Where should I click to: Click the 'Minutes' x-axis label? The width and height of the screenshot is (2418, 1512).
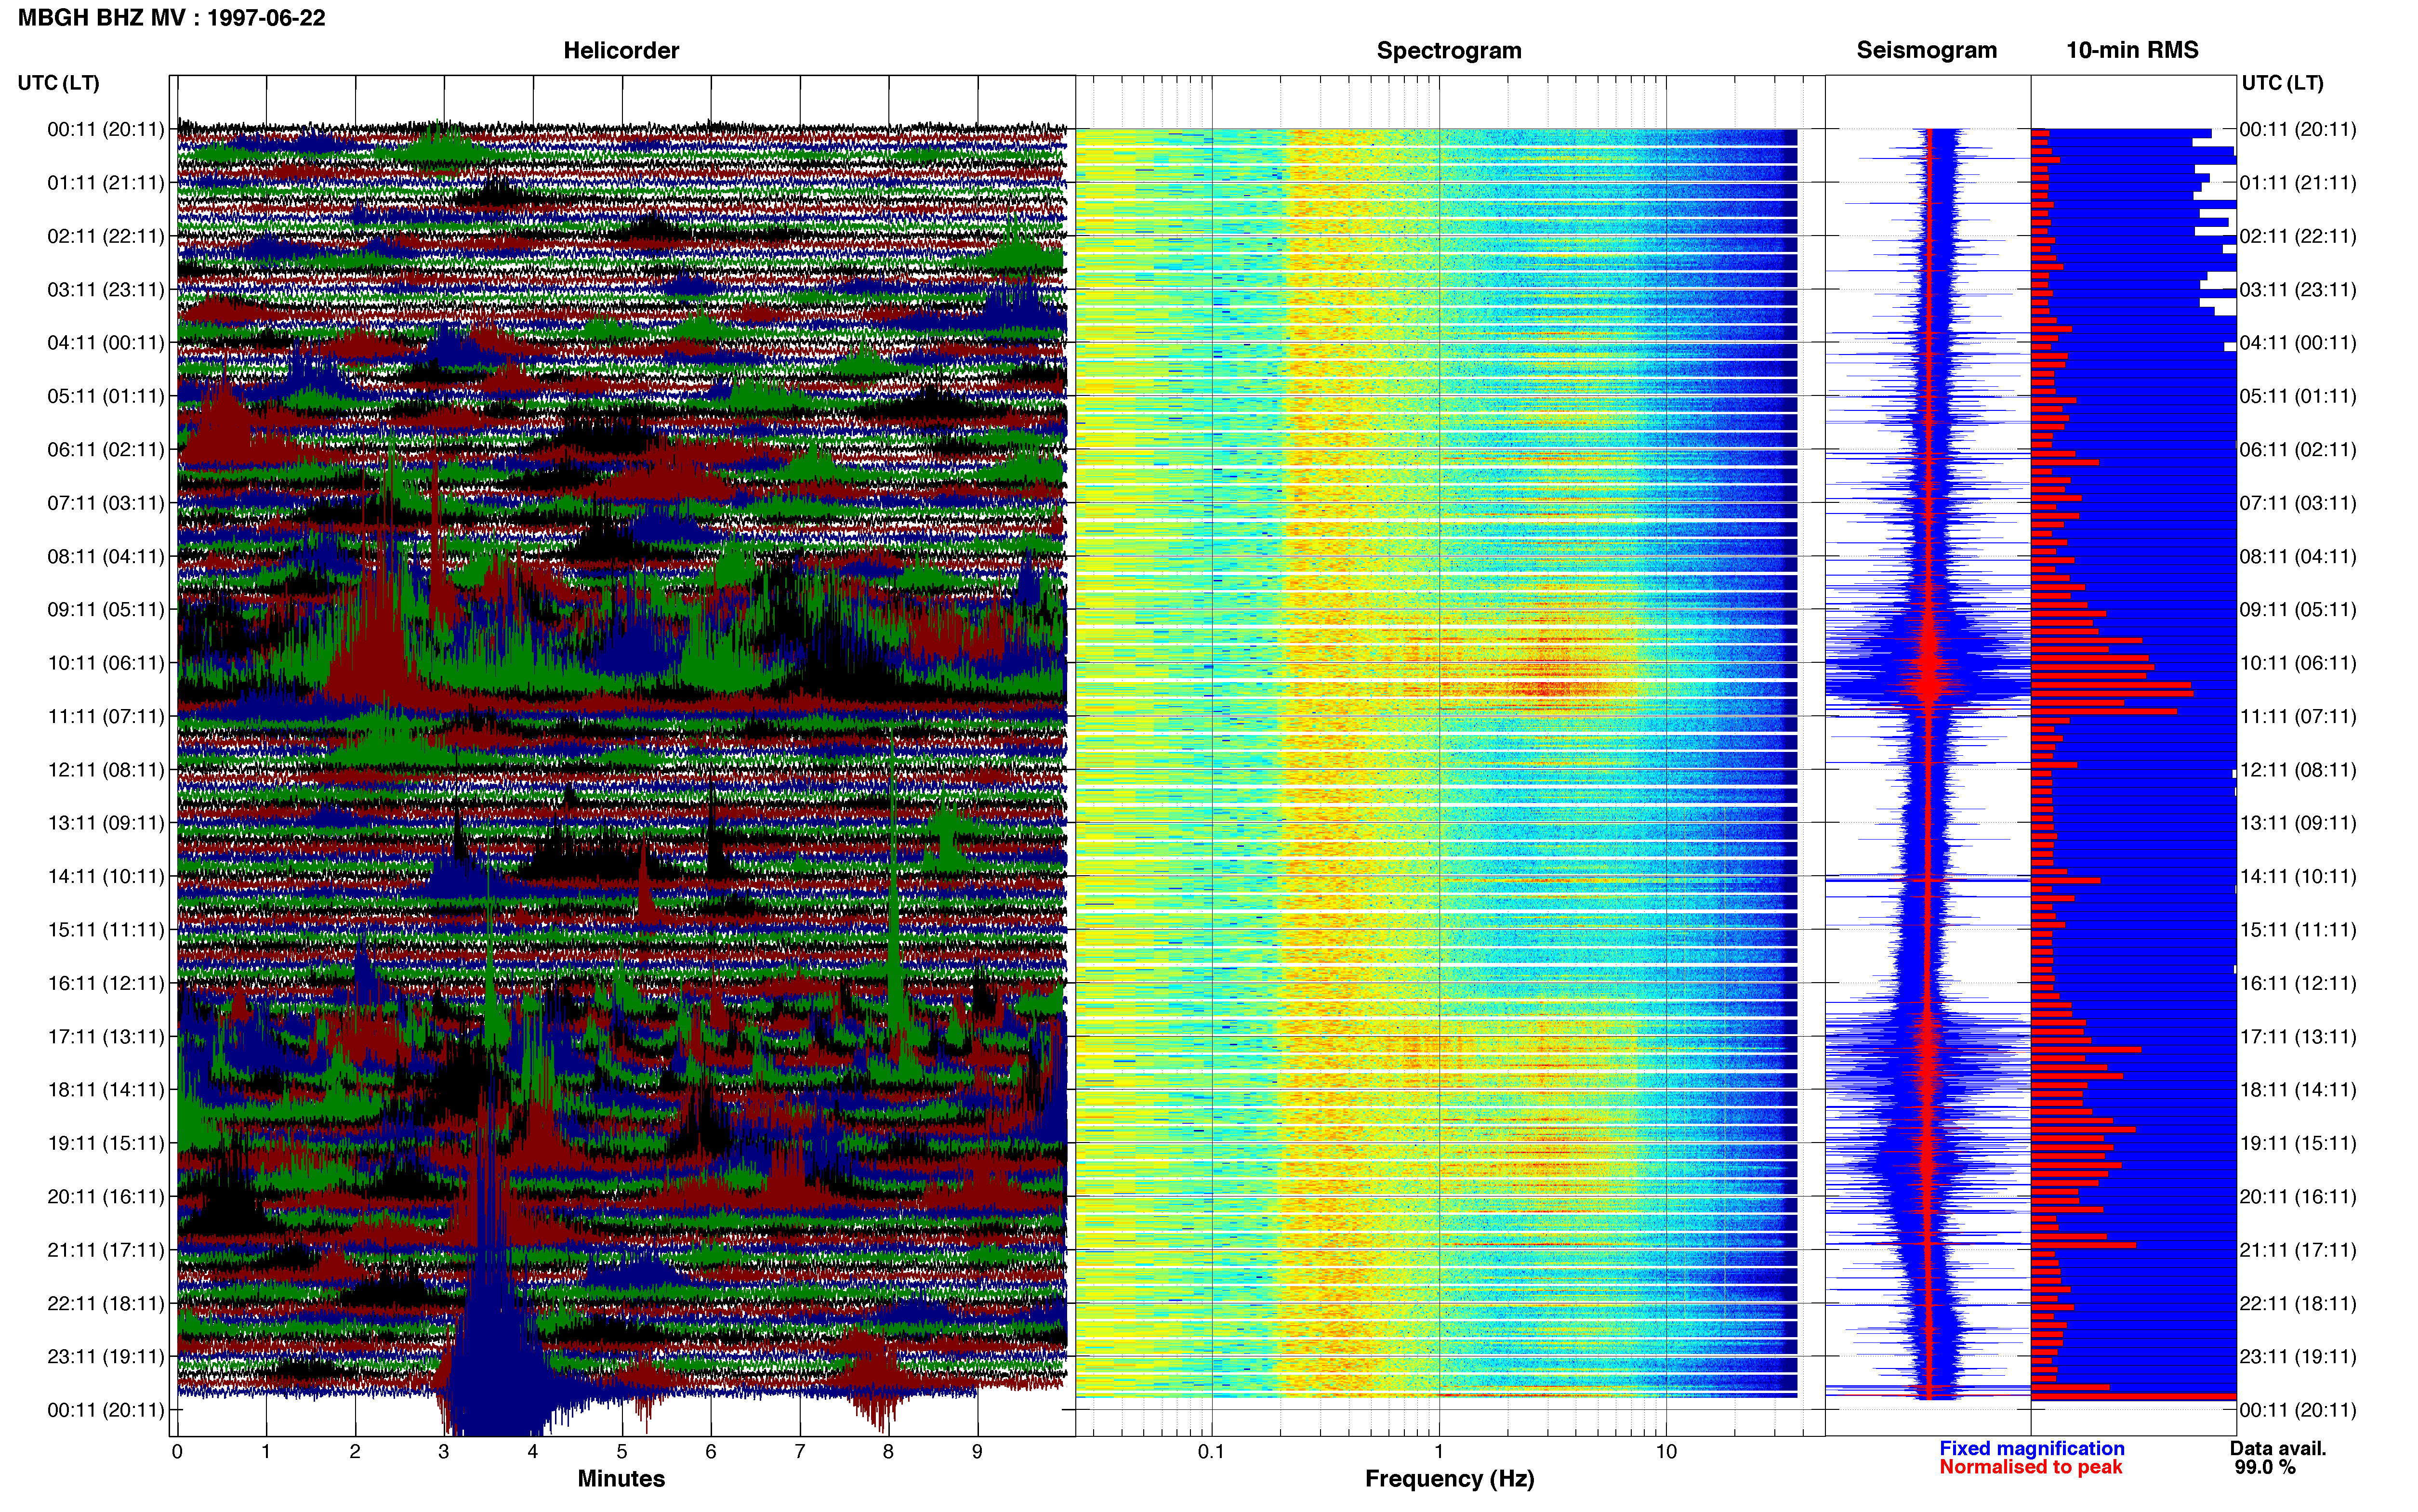coord(621,1478)
